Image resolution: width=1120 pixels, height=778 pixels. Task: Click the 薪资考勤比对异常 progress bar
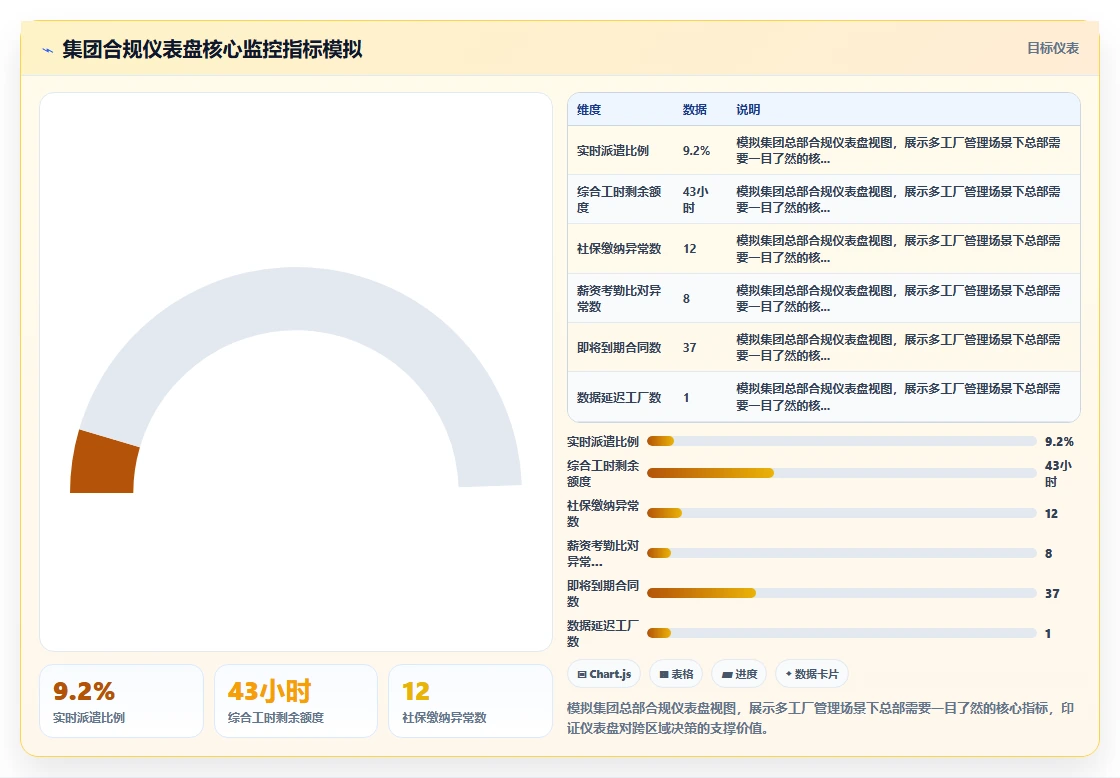point(841,553)
